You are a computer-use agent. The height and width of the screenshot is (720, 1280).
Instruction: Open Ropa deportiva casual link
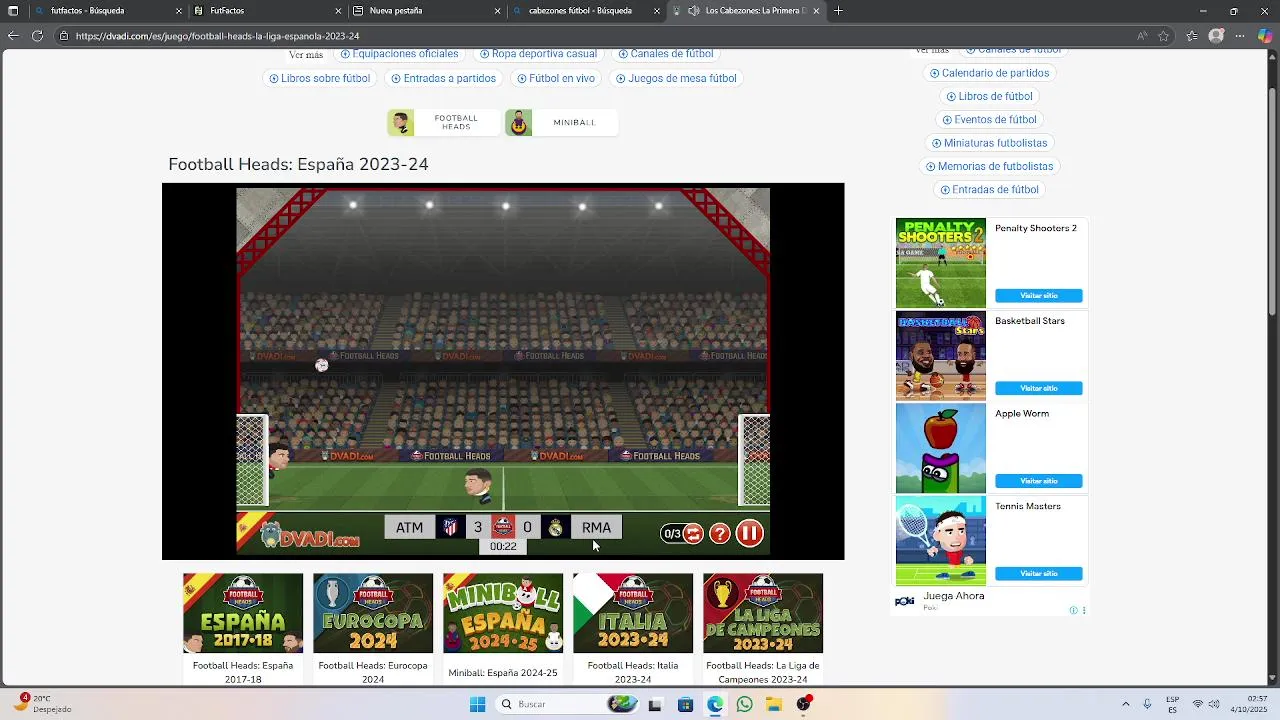coord(538,54)
